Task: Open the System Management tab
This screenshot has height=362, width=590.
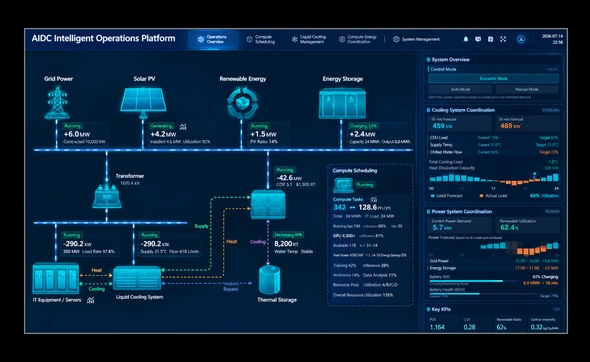Action: (416, 39)
